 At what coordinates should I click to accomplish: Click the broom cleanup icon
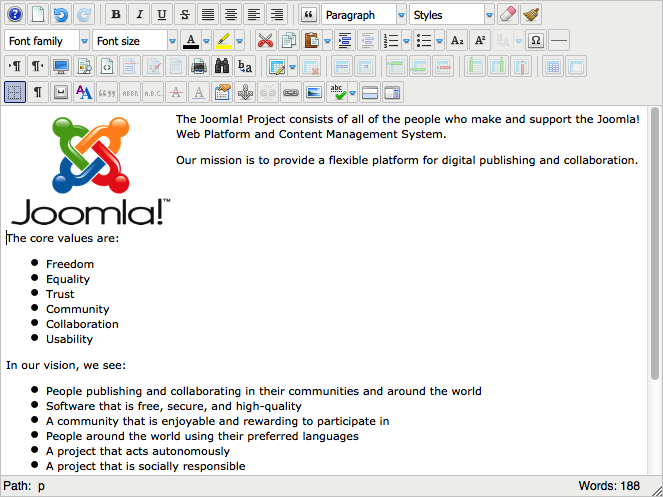[532, 15]
